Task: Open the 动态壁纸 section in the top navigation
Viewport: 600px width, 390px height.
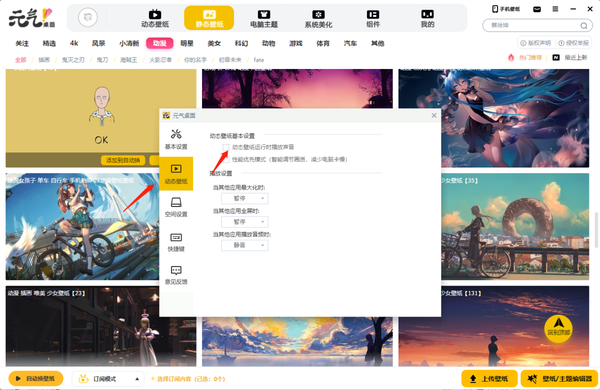Action: point(155,18)
